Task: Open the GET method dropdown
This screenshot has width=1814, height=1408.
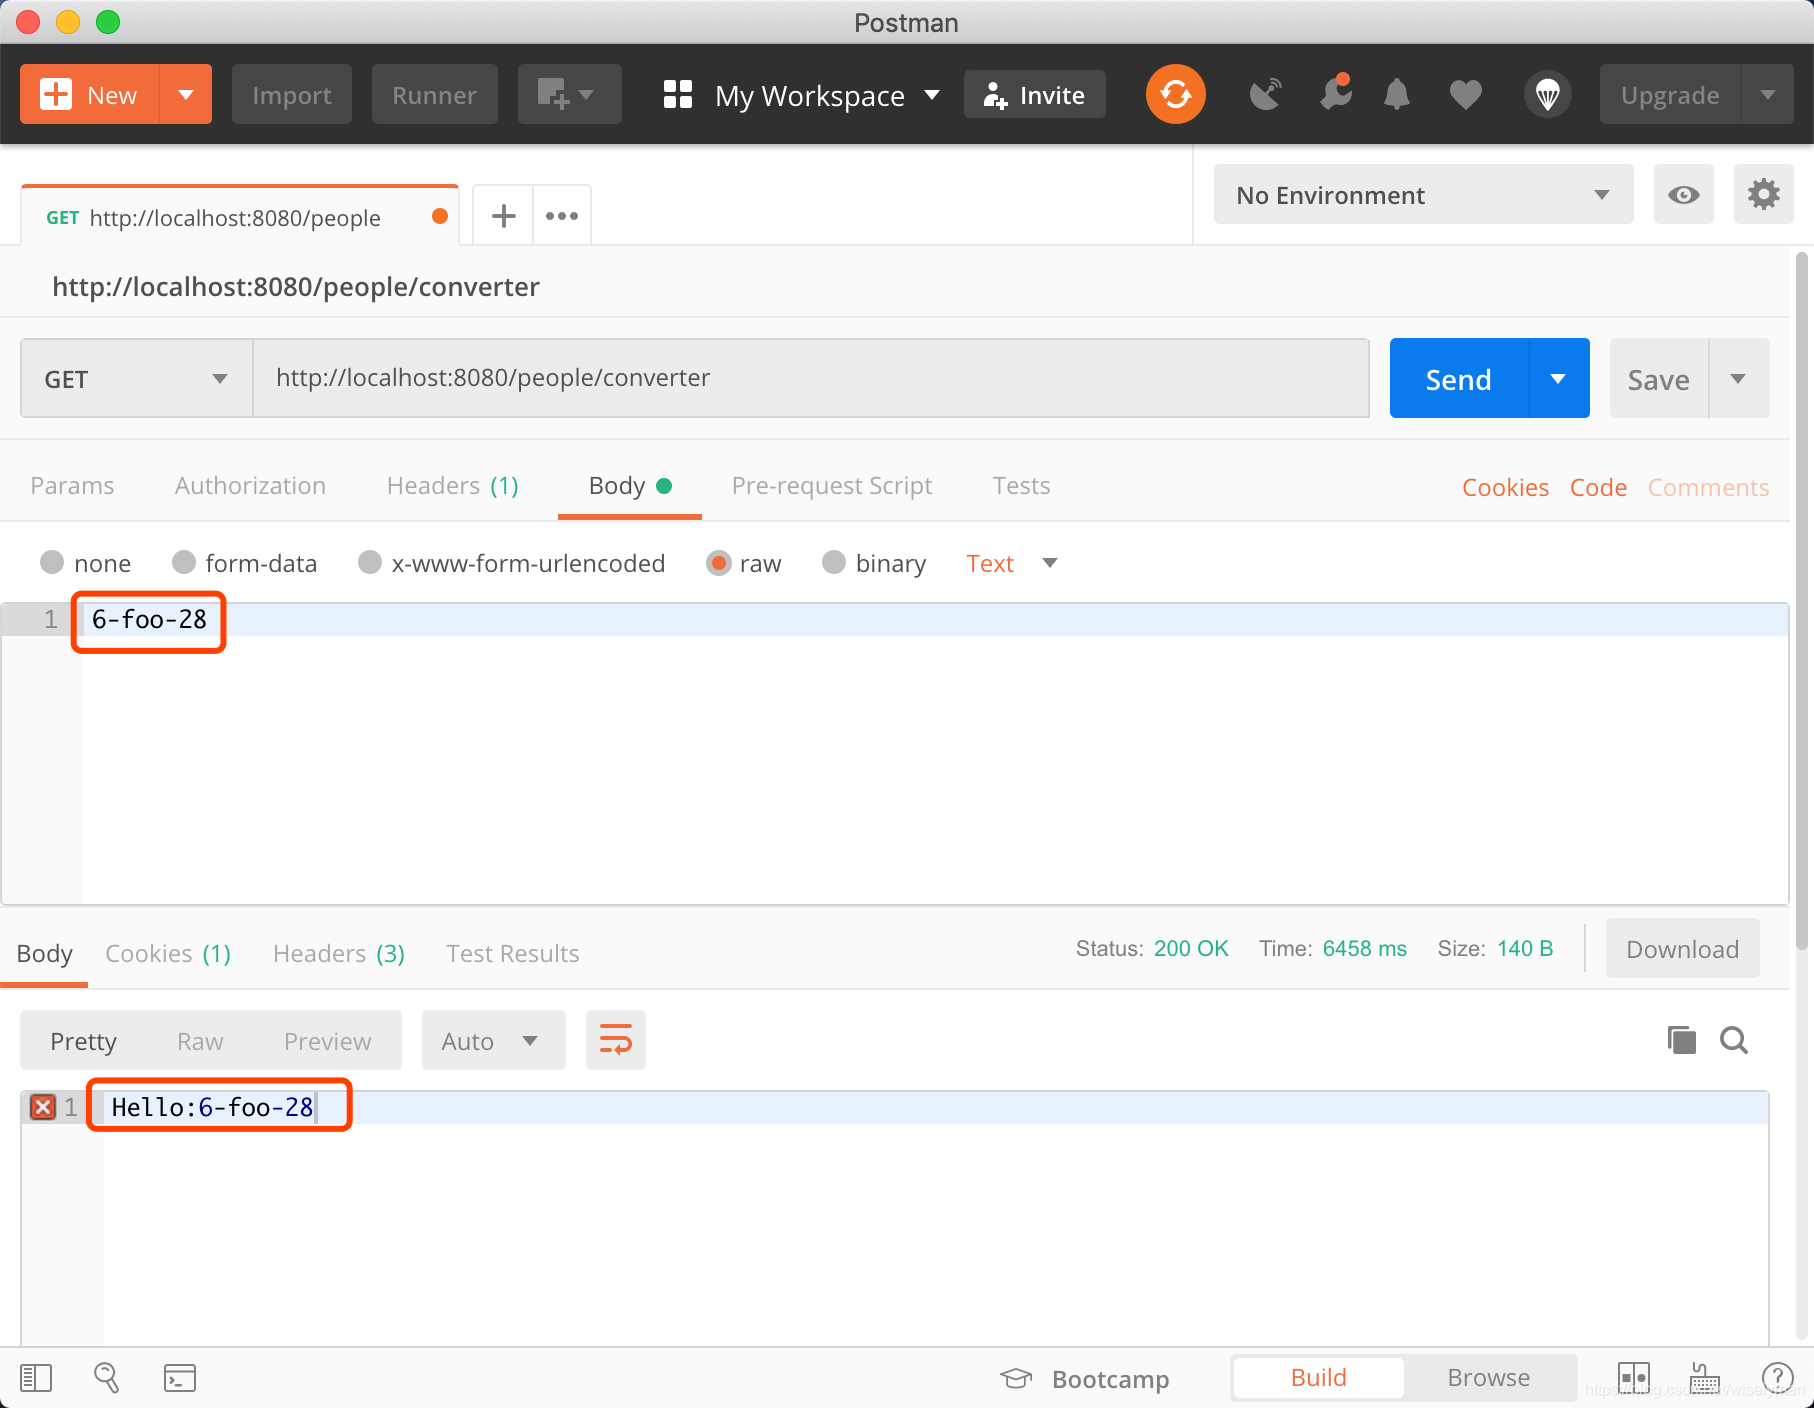Action: [136, 378]
